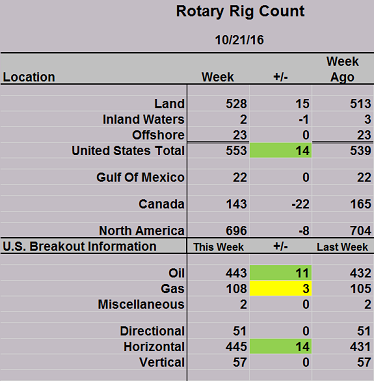Select the Location column header

point(29,77)
